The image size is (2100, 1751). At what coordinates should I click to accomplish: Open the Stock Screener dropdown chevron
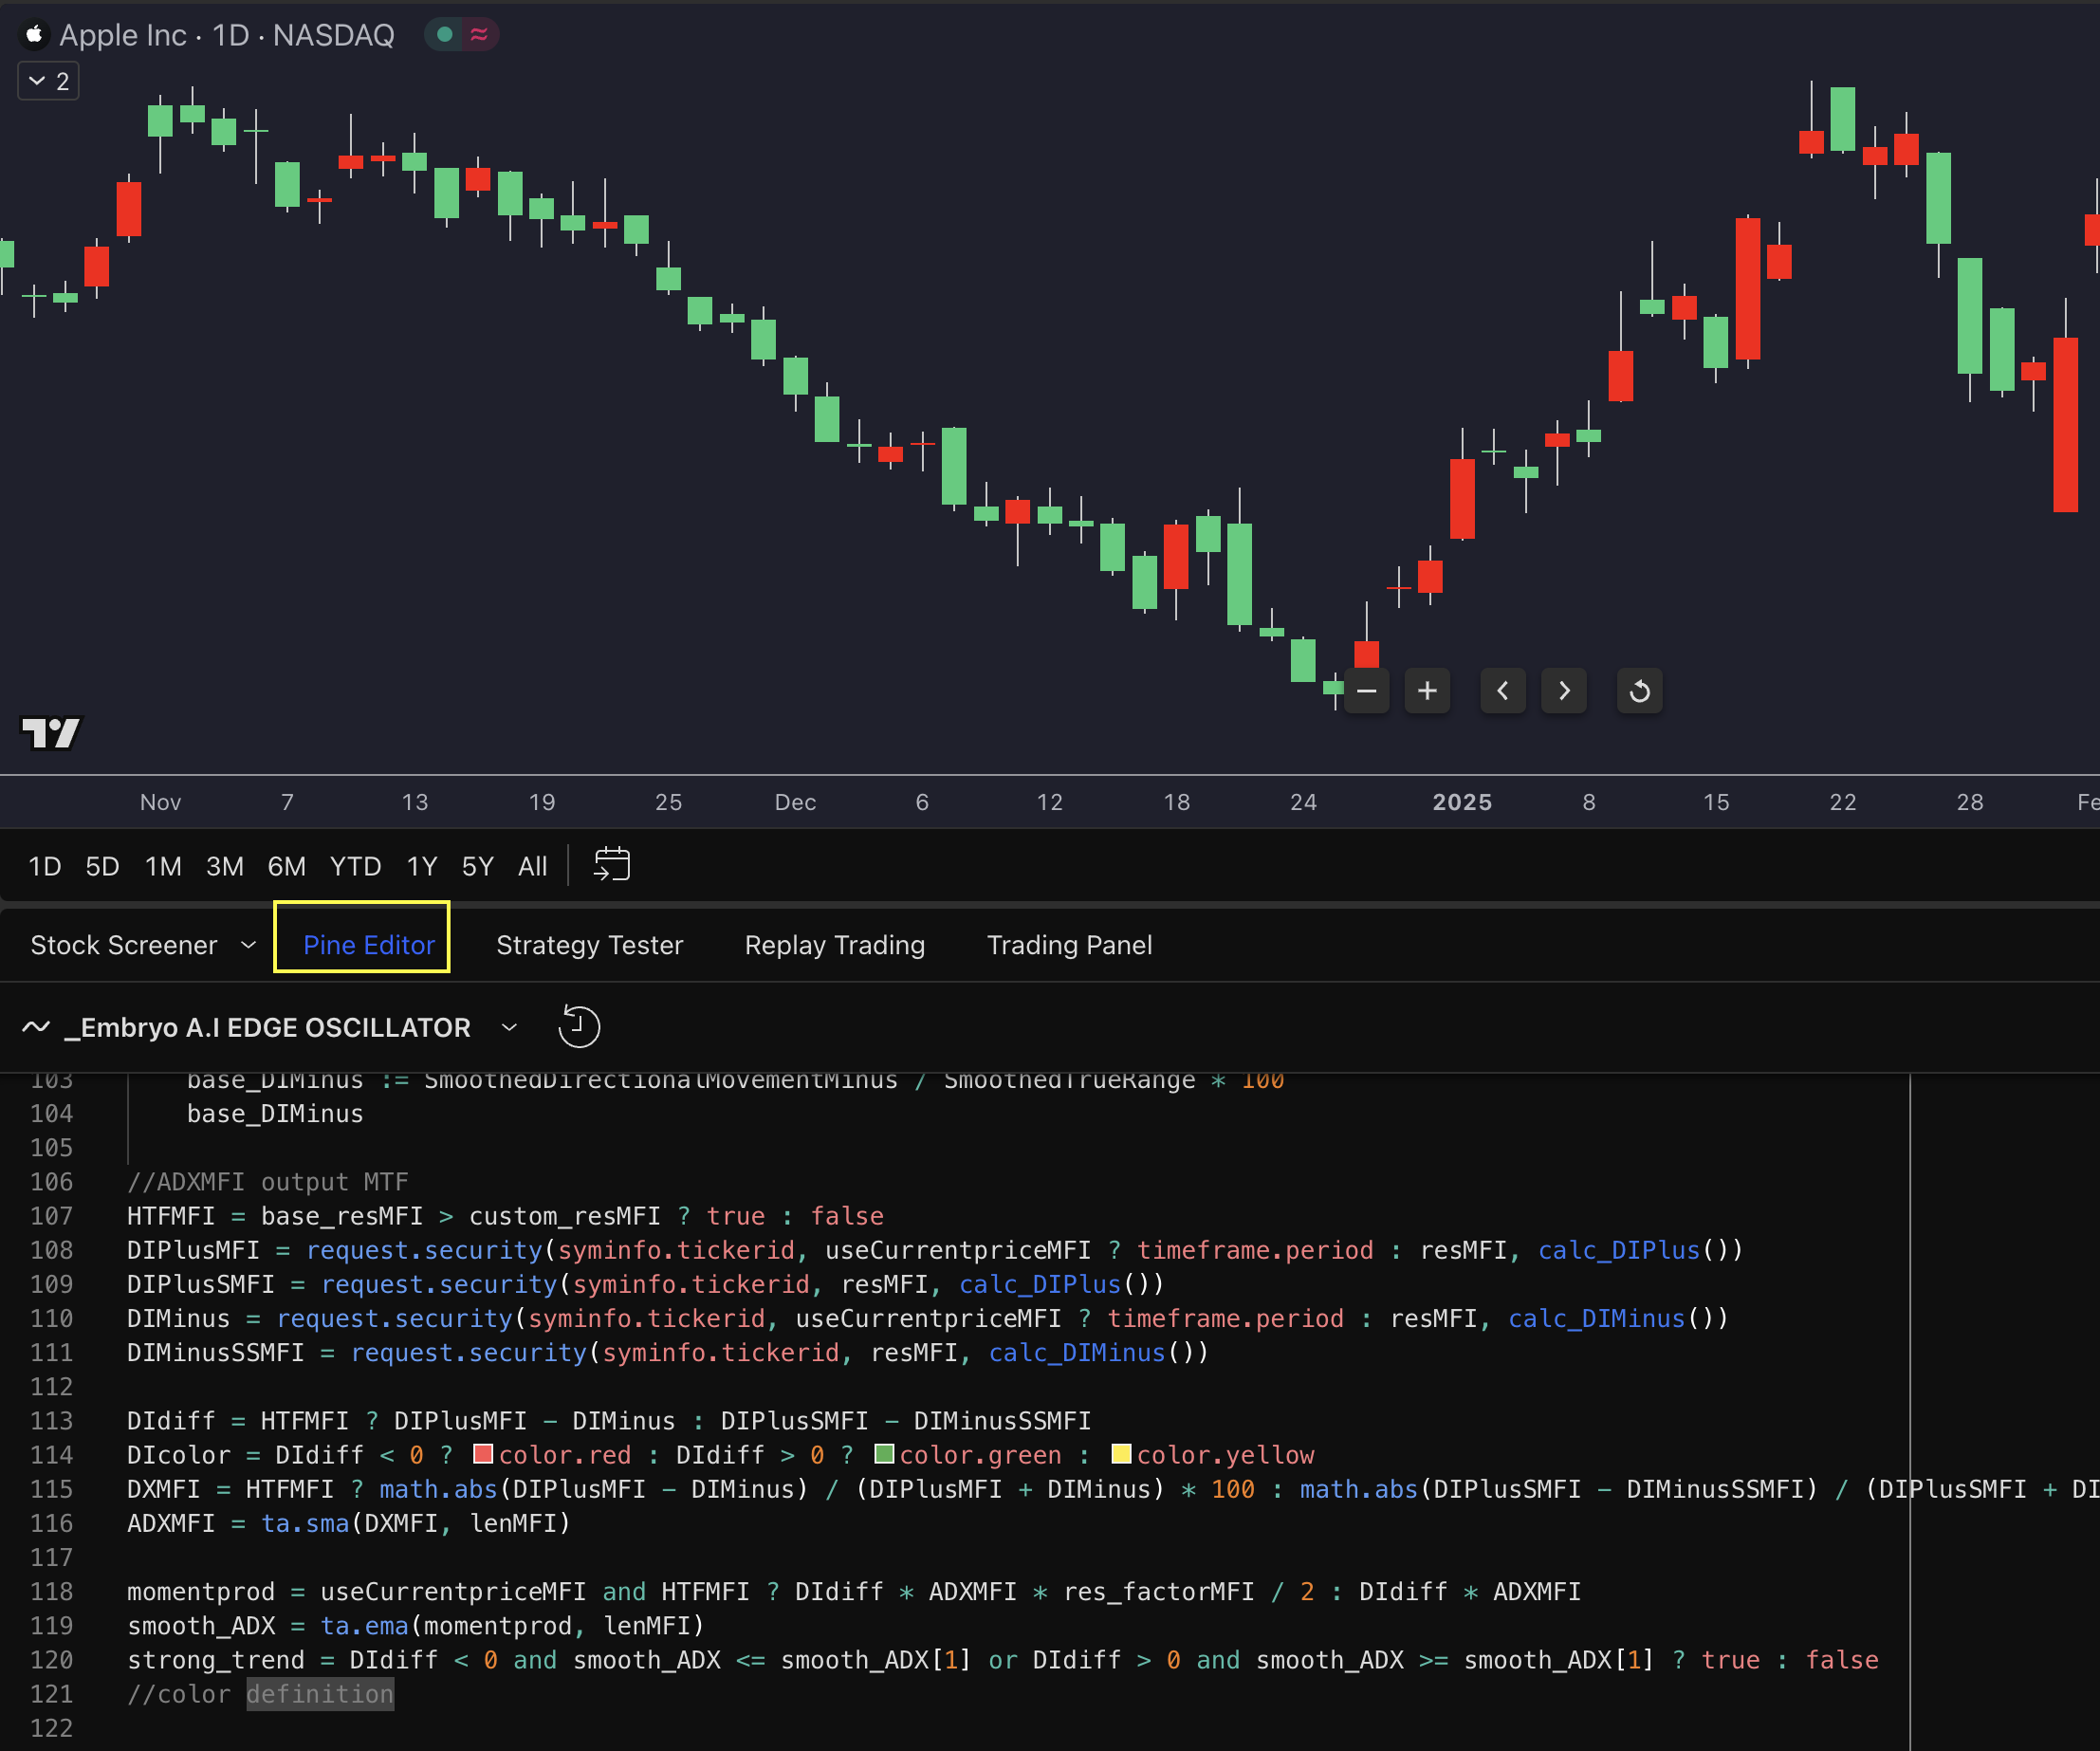pos(248,945)
